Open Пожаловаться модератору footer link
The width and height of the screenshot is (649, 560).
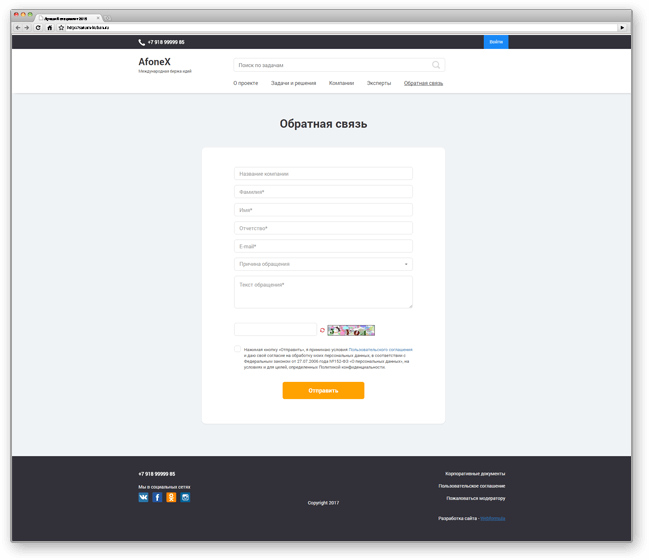click(476, 498)
